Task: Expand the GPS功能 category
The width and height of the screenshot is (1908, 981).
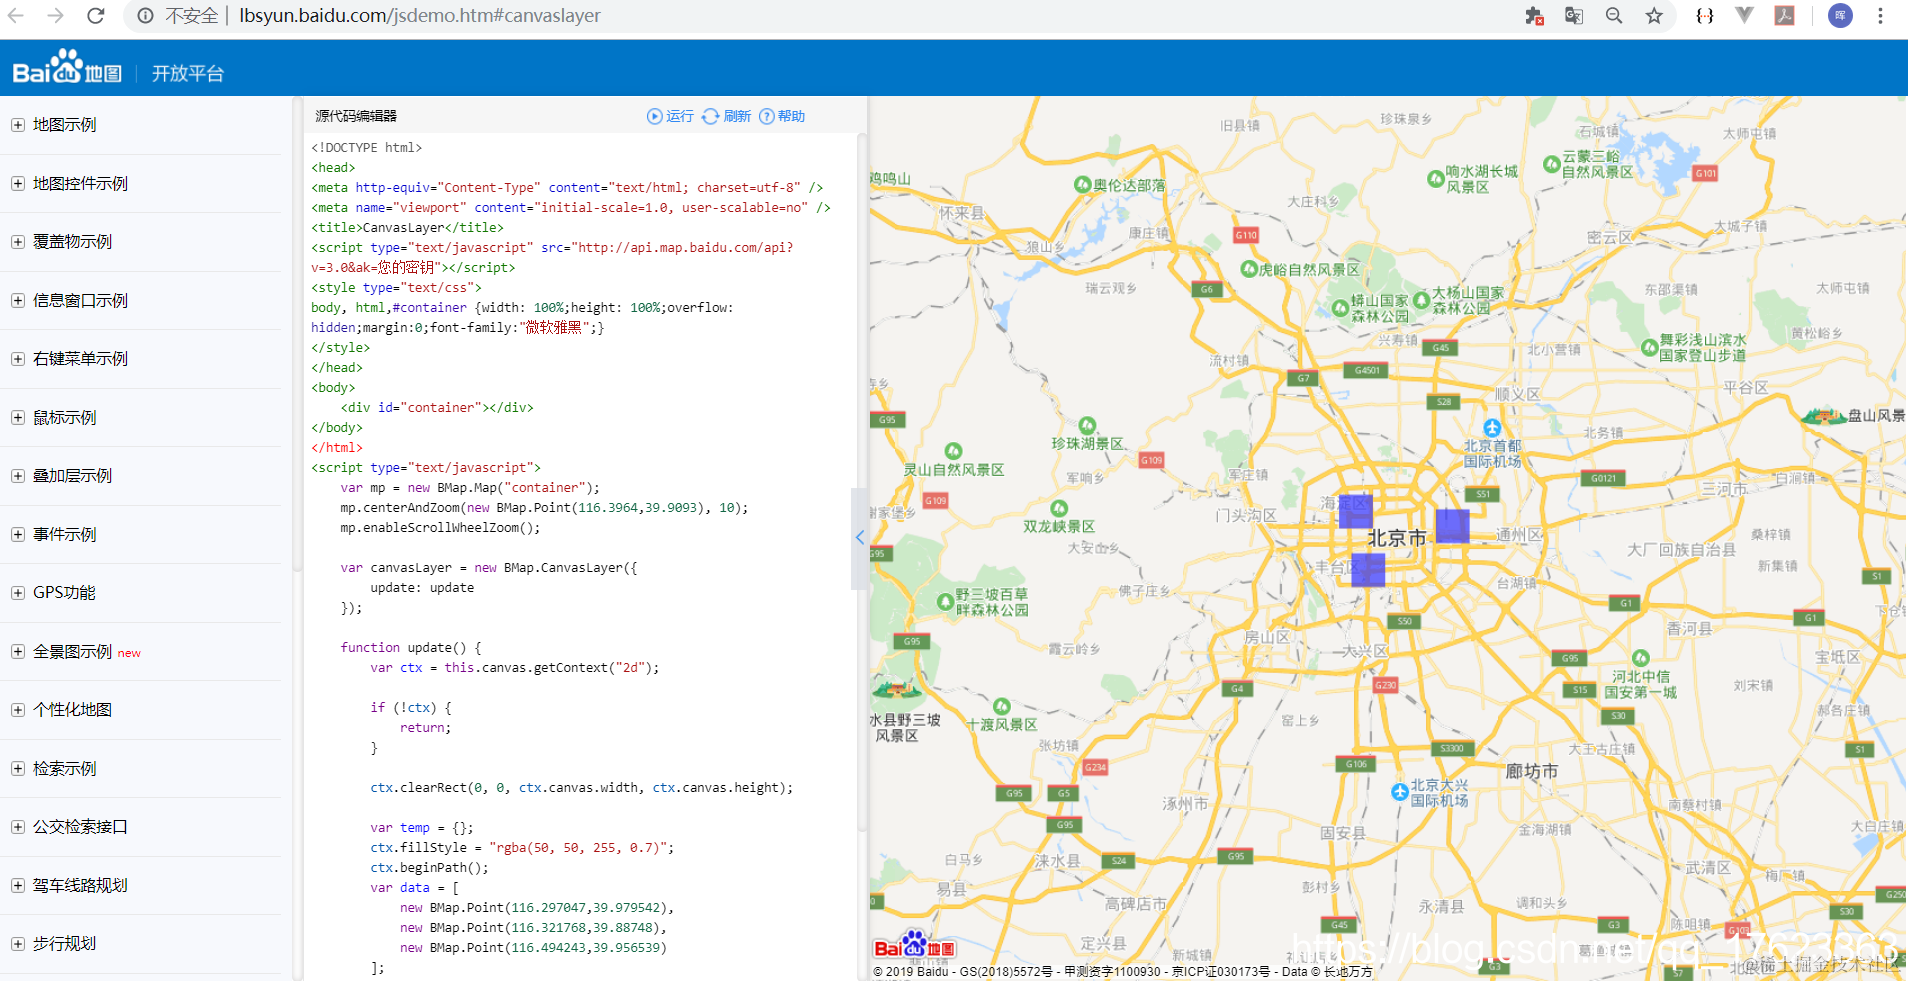Action: click(x=18, y=593)
